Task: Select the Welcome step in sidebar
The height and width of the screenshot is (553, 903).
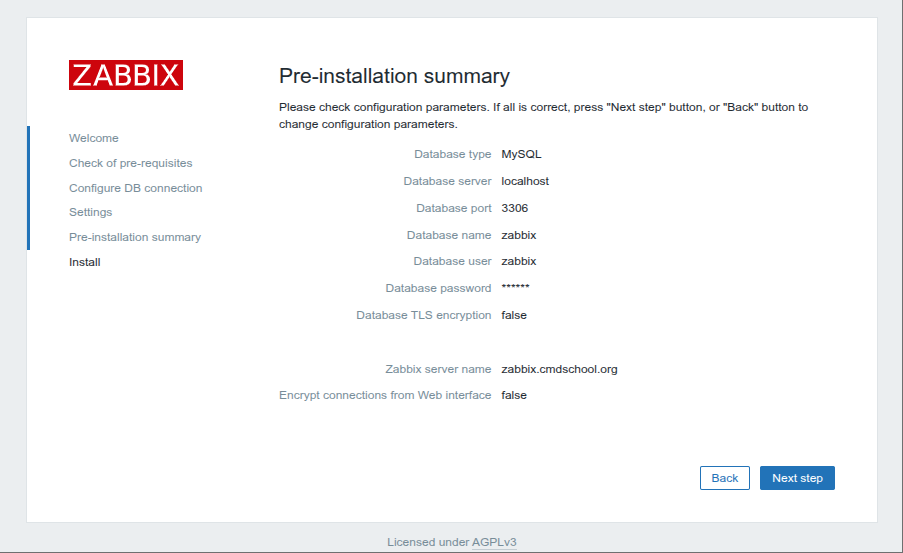Action: [94, 138]
